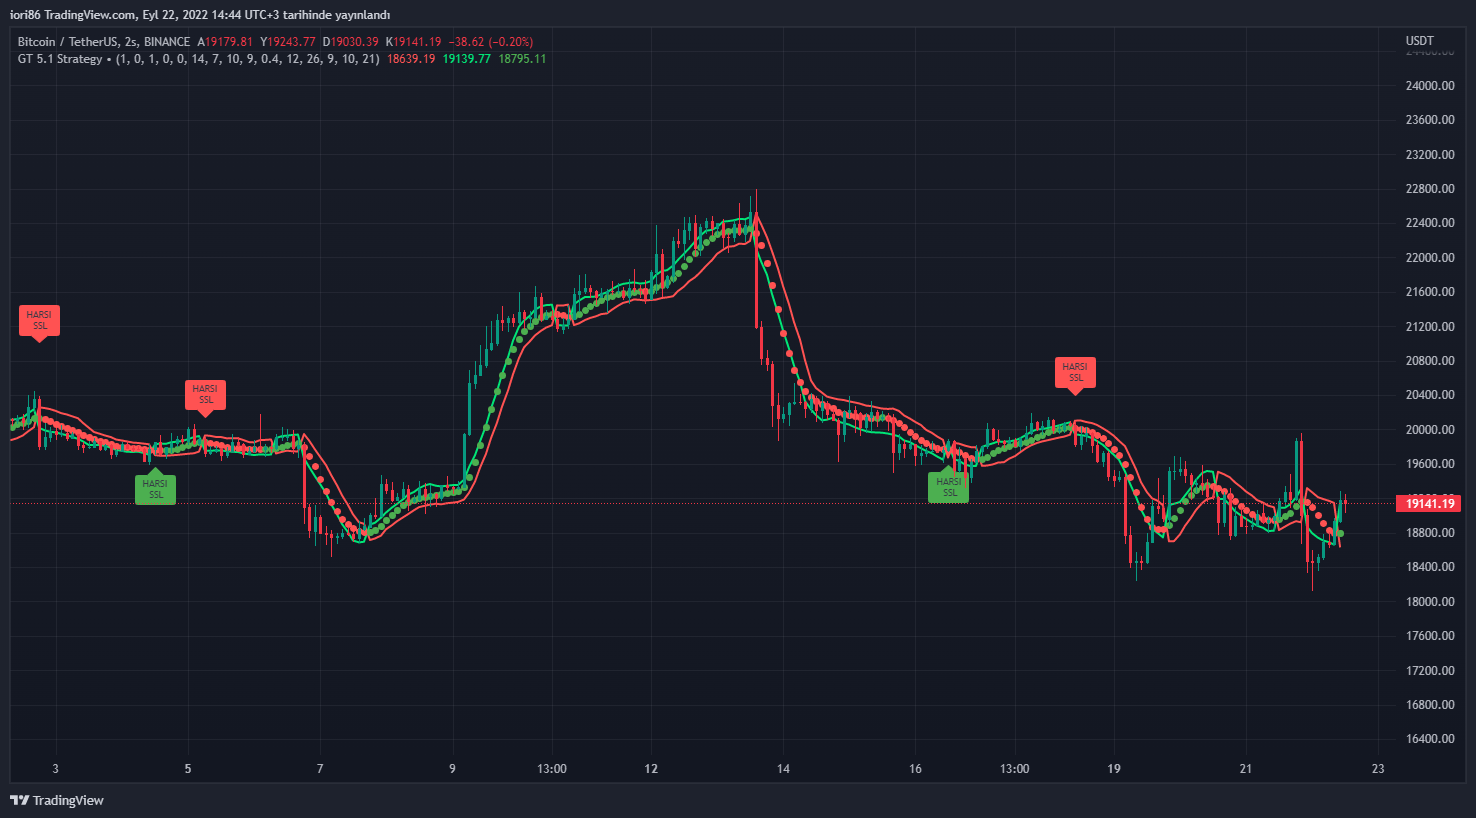Click the 22400.00 price axis label
Image resolution: width=1476 pixels, height=818 pixels.
pos(1430,223)
